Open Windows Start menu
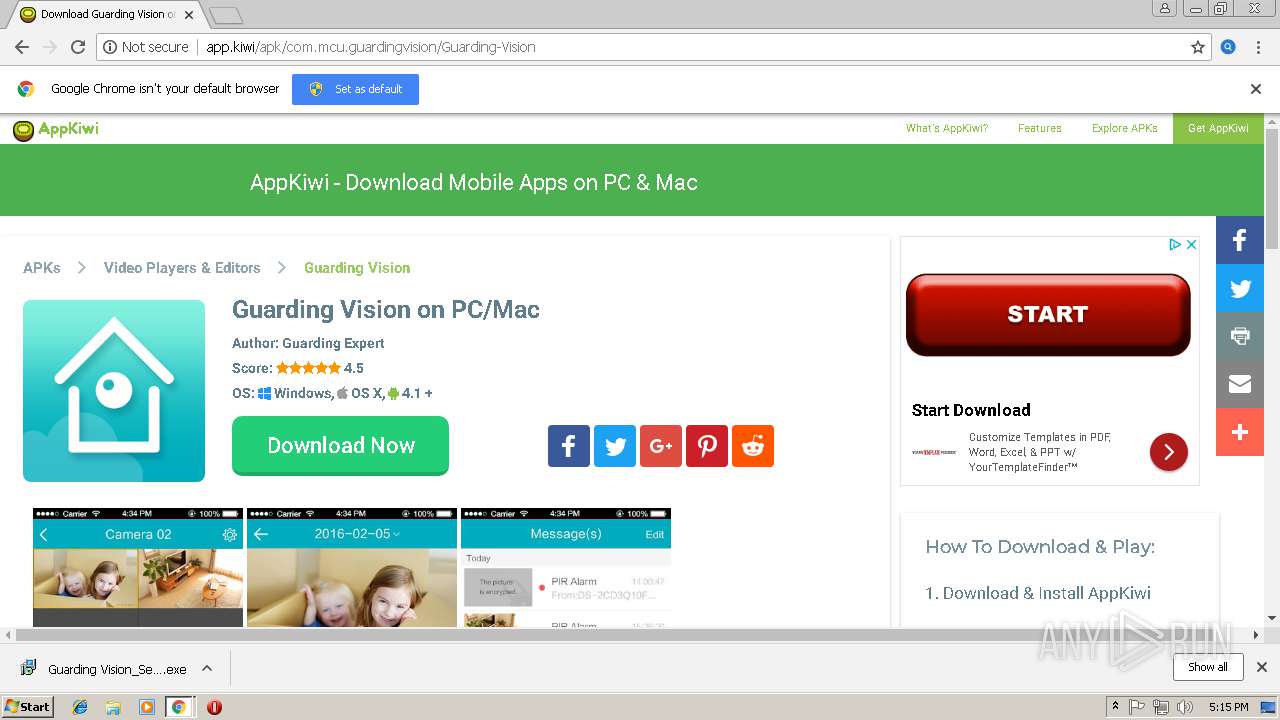The image size is (1280, 720). 28,707
